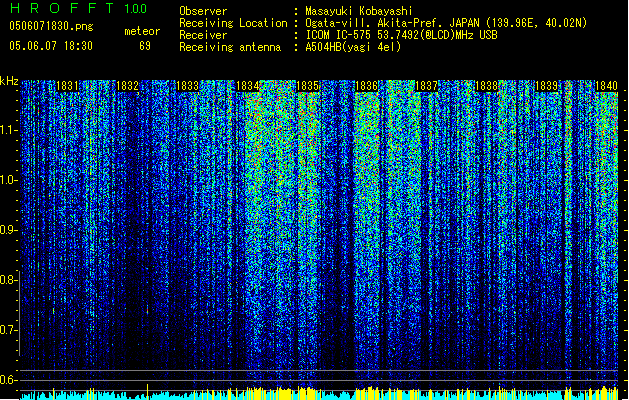Click the 0.8 kHz axis tick label
This screenshot has height=400, width=629.
pyautogui.click(x=8, y=280)
